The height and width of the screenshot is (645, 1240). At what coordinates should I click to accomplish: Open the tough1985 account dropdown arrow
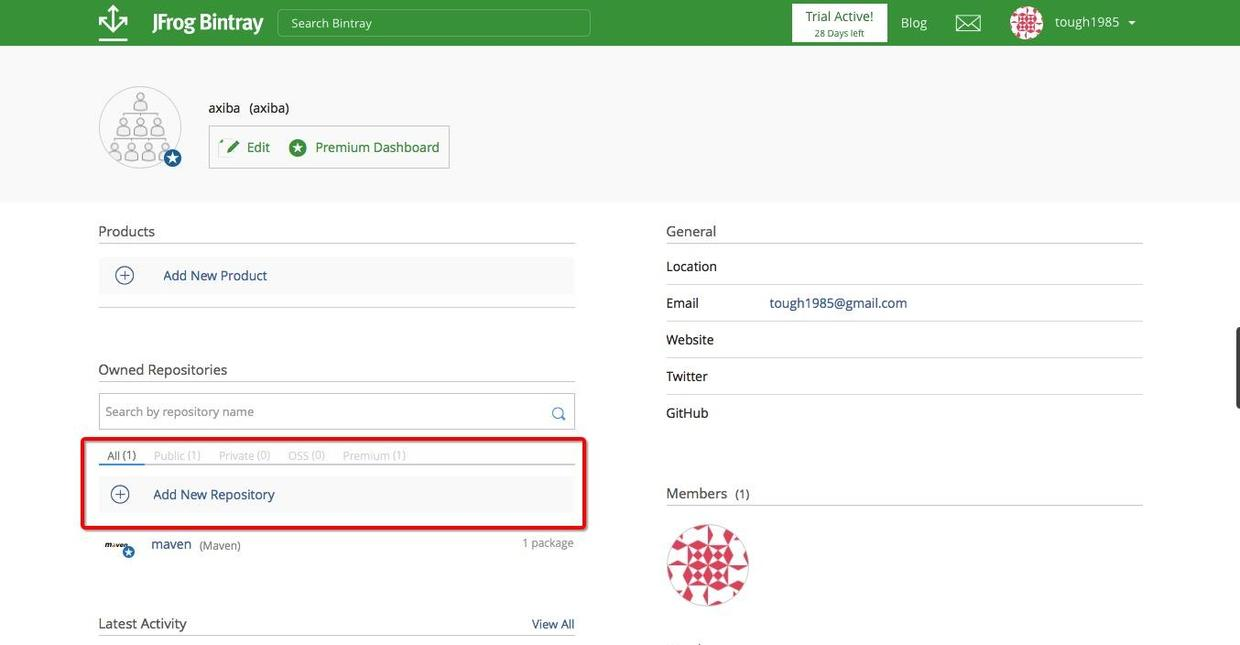point(1132,23)
